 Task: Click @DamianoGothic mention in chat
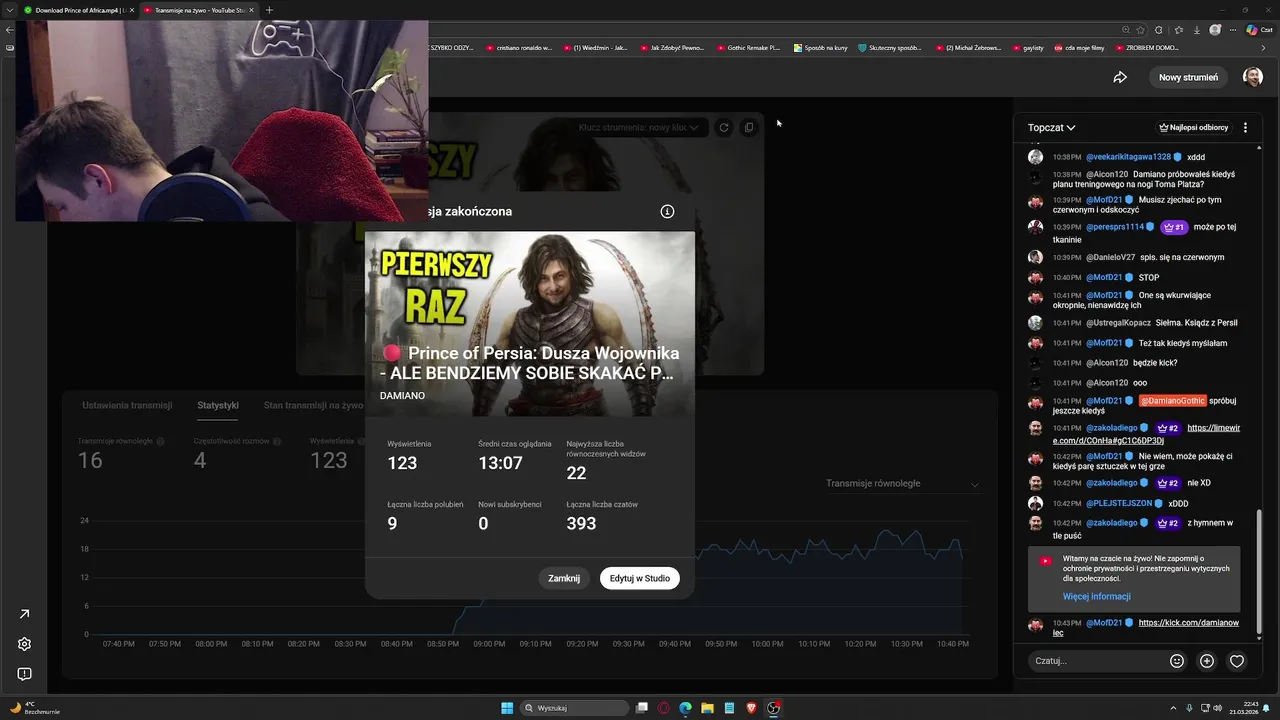[1172, 401]
